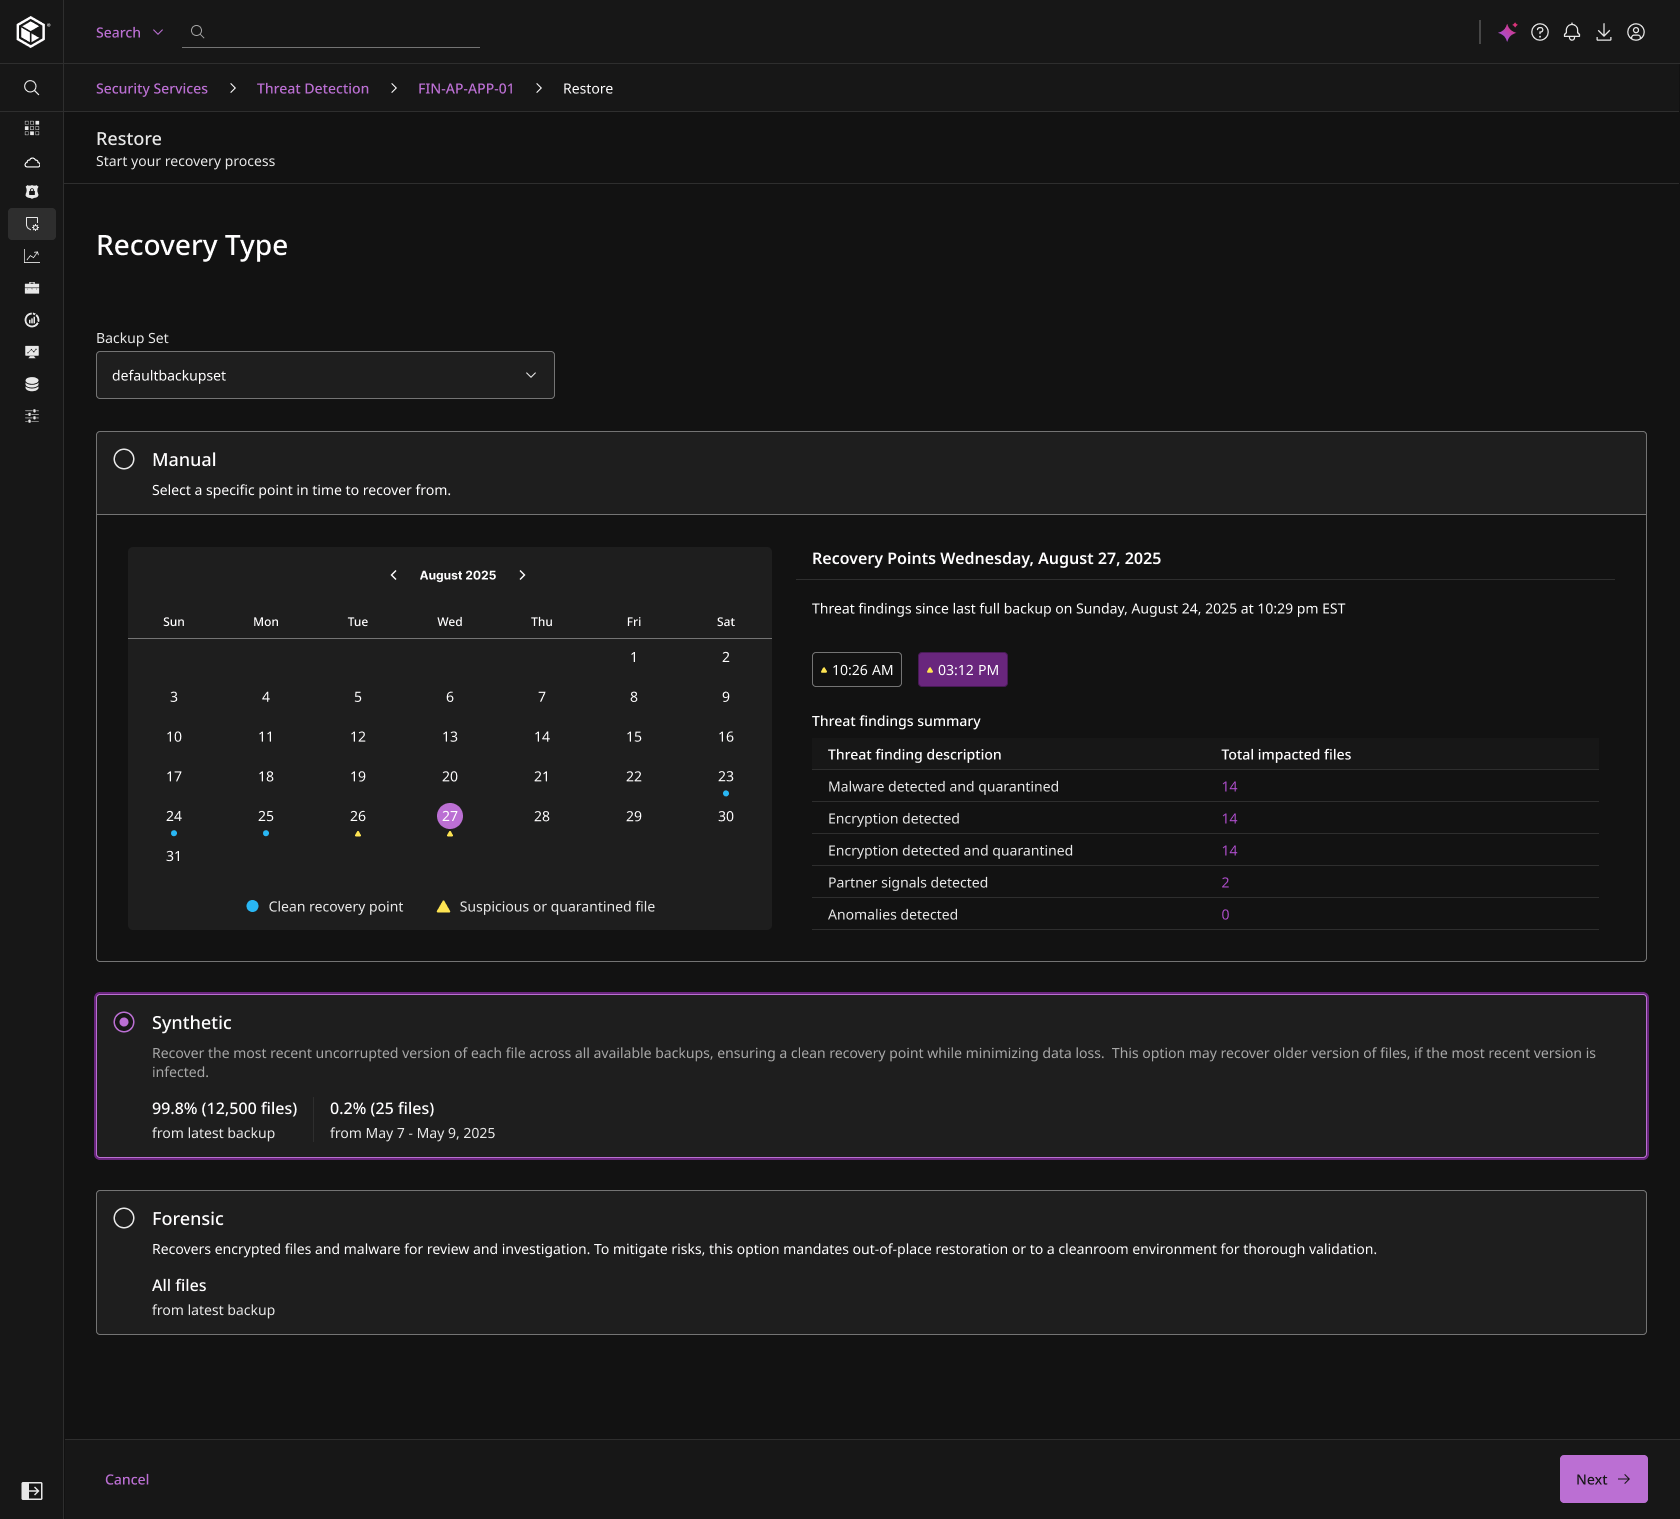Select the 10:26 AM recovery point

857,670
